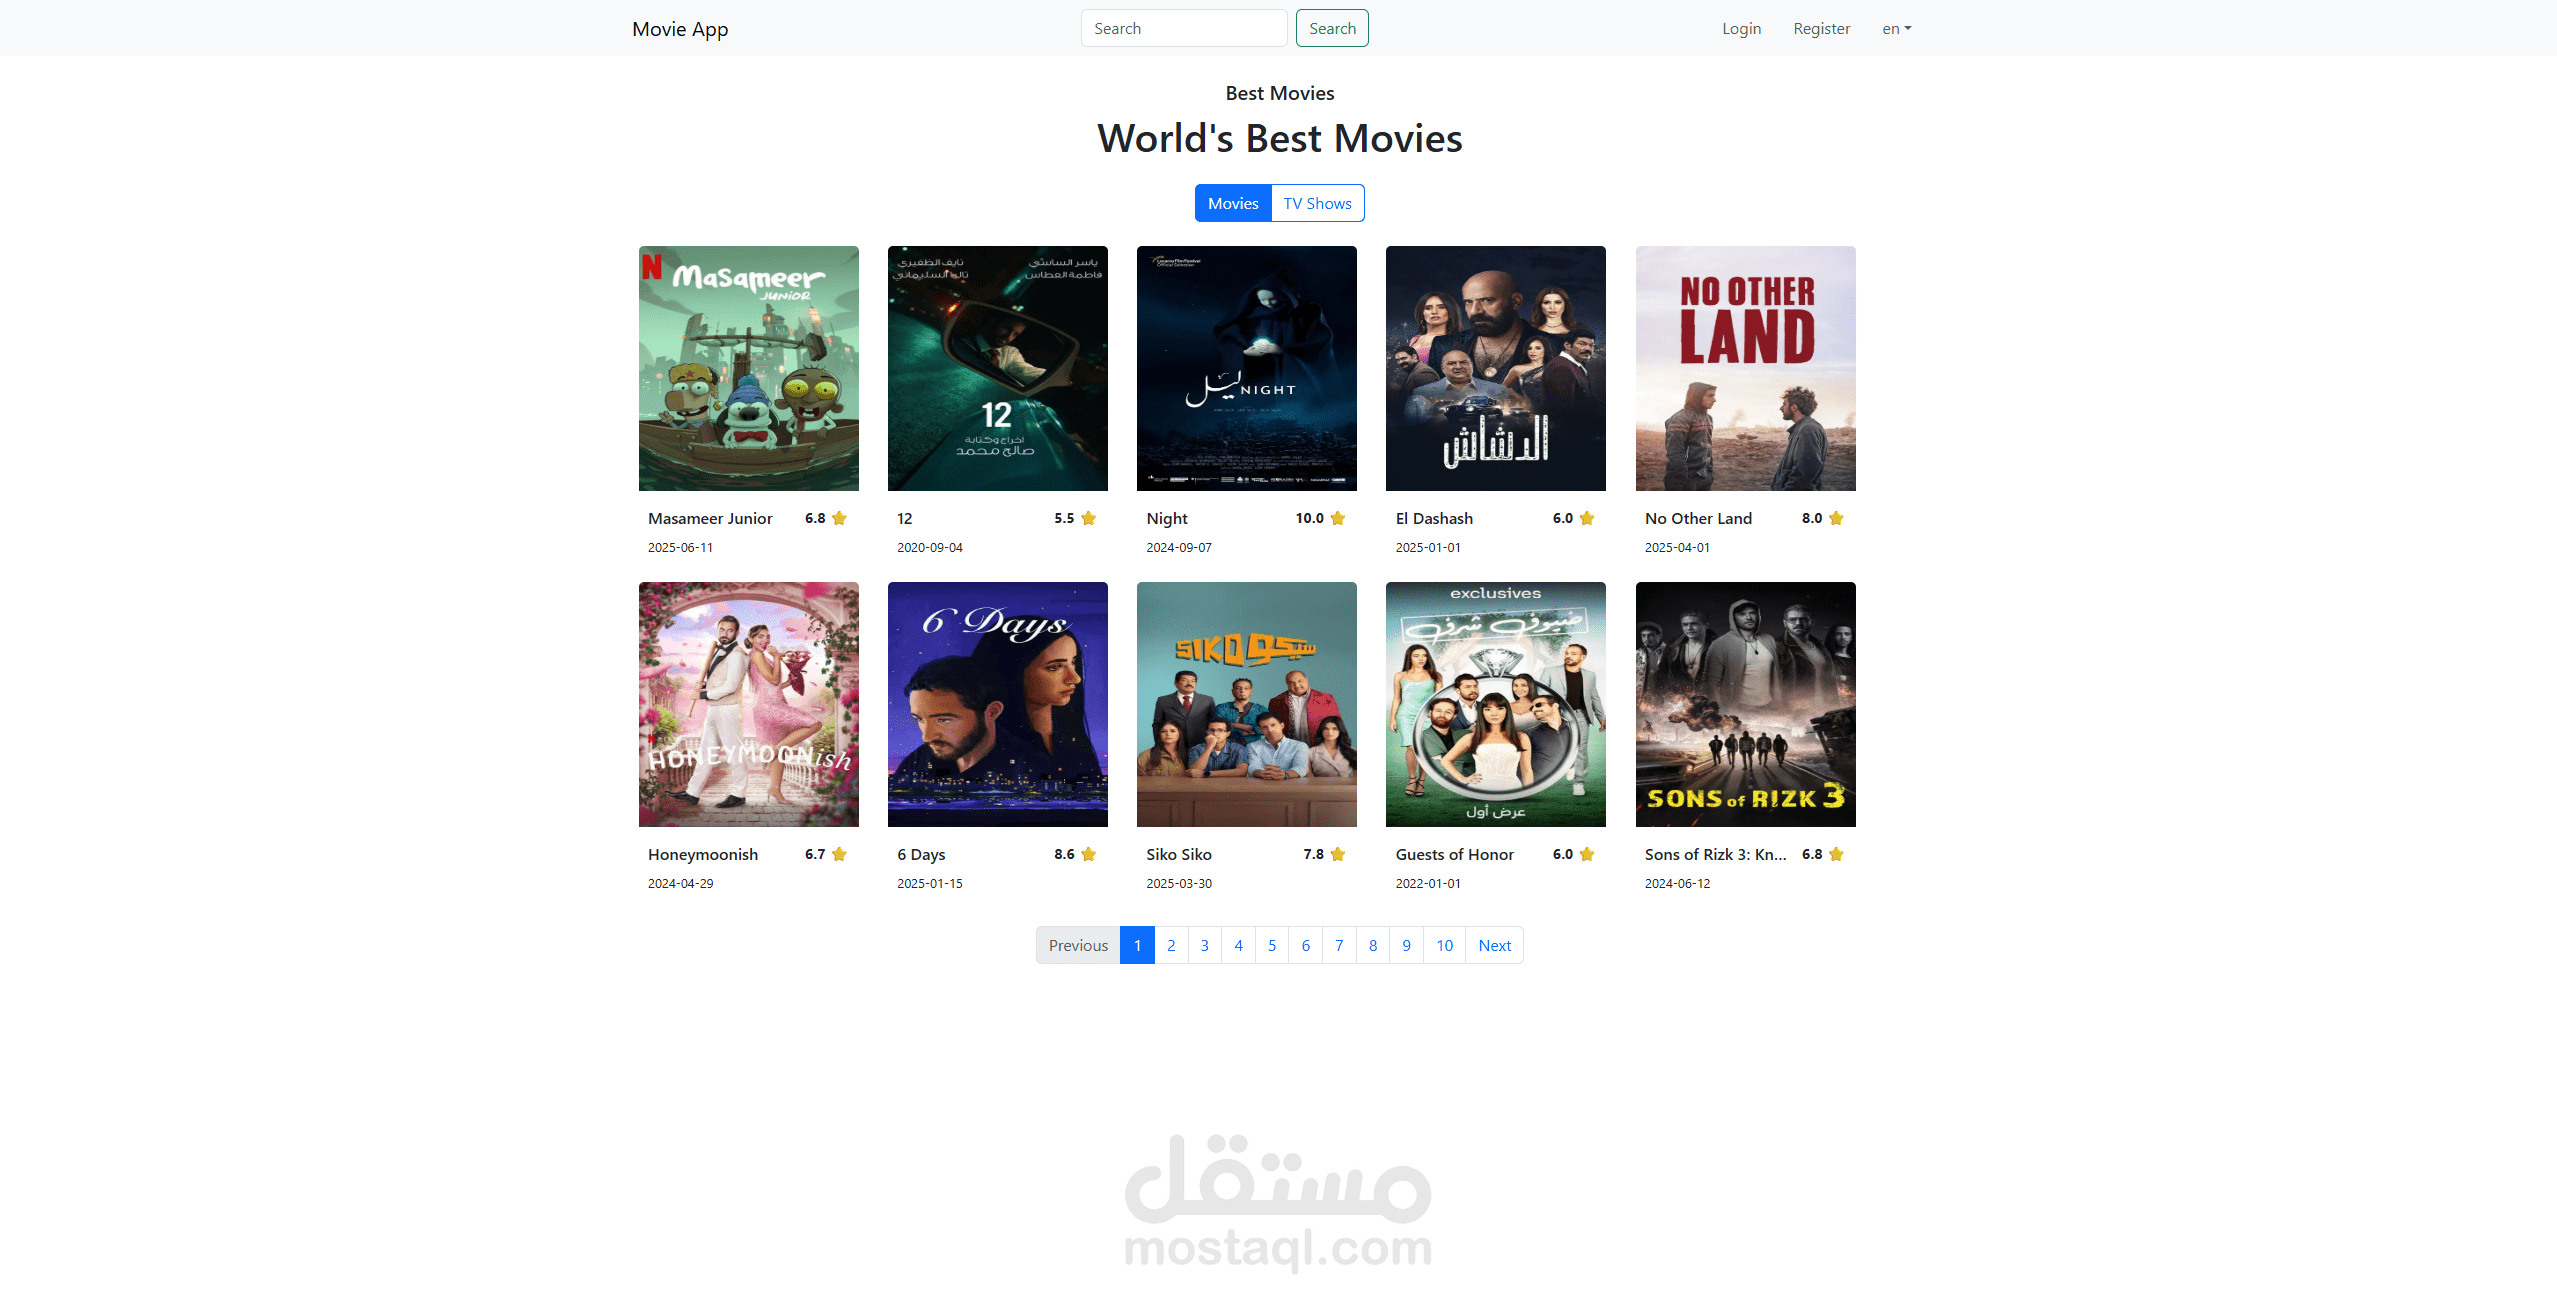This screenshot has width=2557, height=1301.
Task: Go to page 4
Action: [1238, 945]
